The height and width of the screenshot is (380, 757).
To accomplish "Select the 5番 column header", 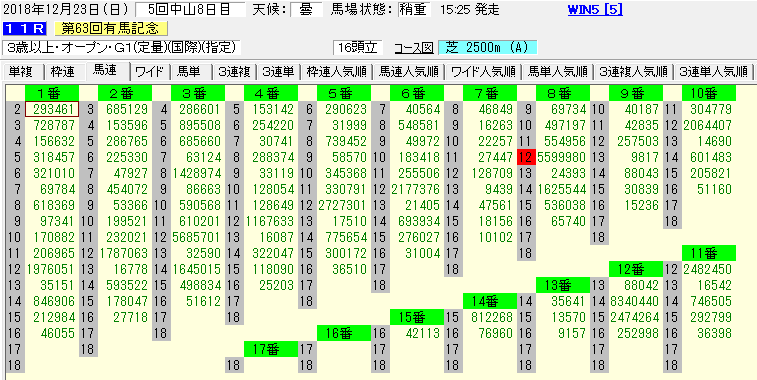I will click(344, 93).
